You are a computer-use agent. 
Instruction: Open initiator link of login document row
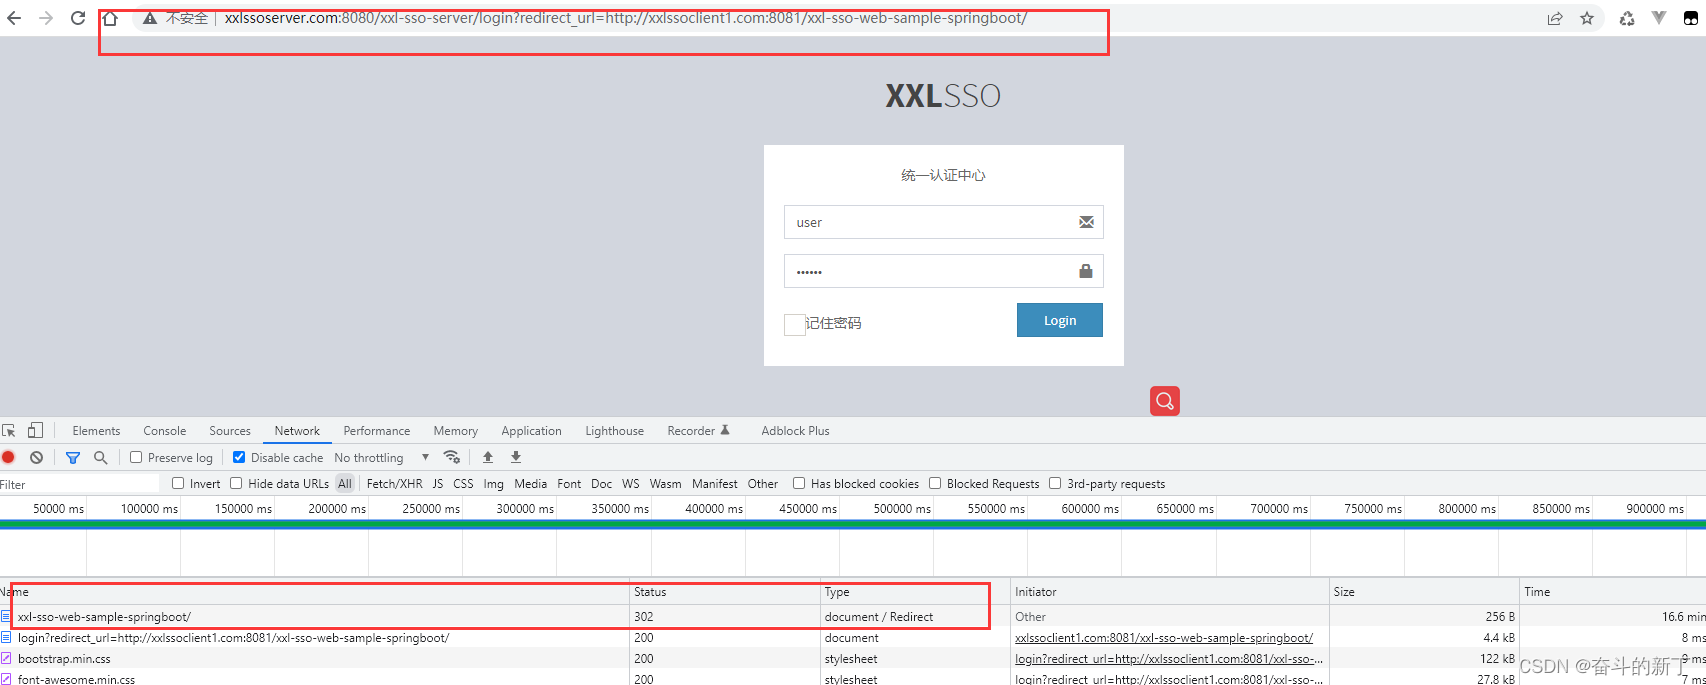[1164, 638]
